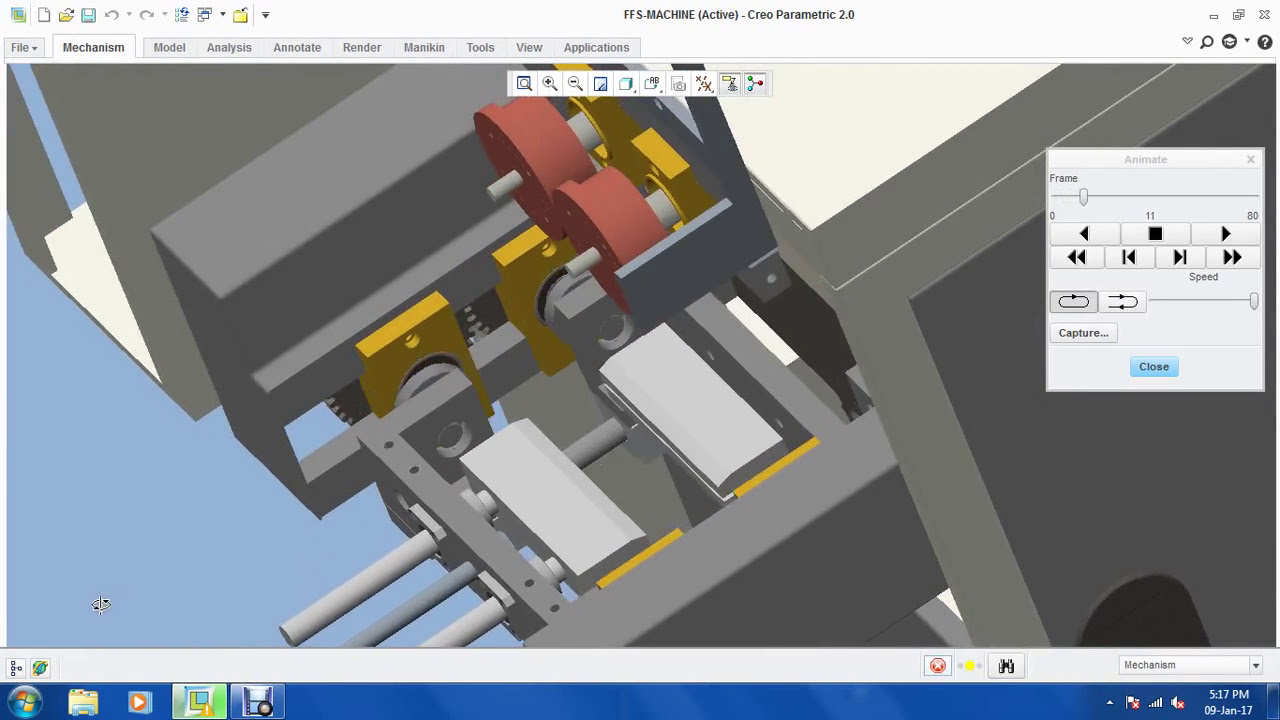Adjust the animation Speed slider
This screenshot has width=1280, height=720.
tap(1253, 301)
